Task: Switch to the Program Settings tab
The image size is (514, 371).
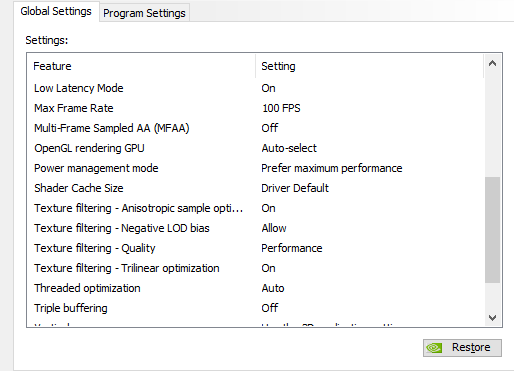Action: 144,13
